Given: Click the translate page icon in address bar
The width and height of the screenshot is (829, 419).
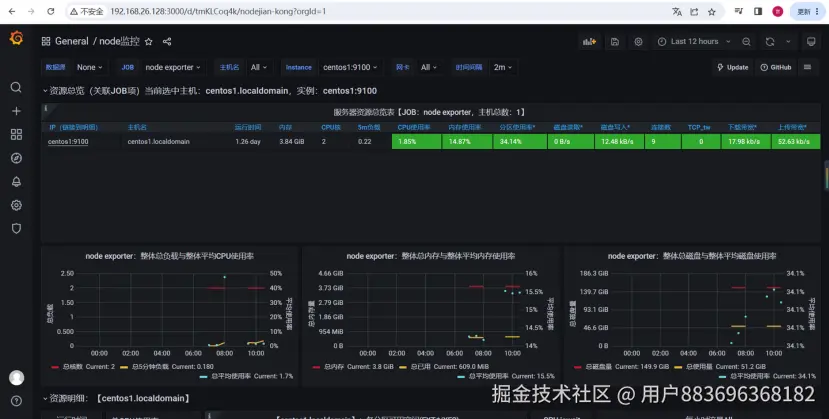Looking at the screenshot, I should pos(677,12).
